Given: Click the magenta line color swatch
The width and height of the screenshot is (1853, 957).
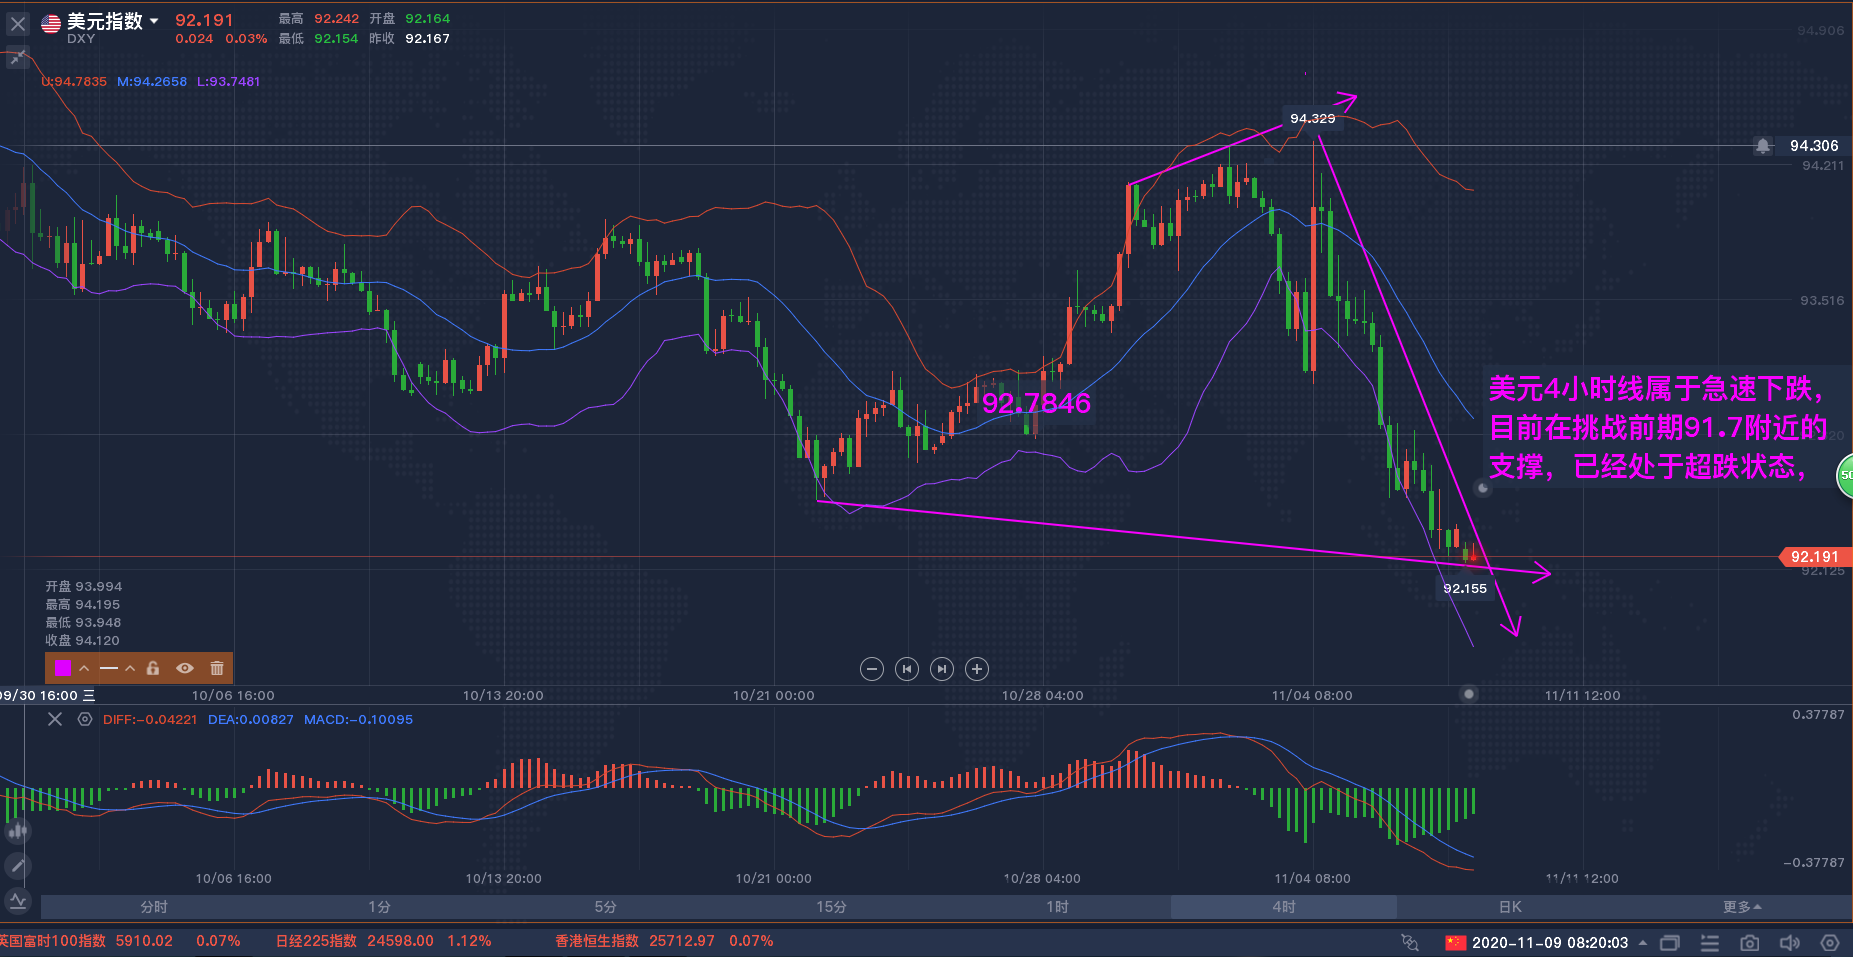Looking at the screenshot, I should pyautogui.click(x=63, y=668).
